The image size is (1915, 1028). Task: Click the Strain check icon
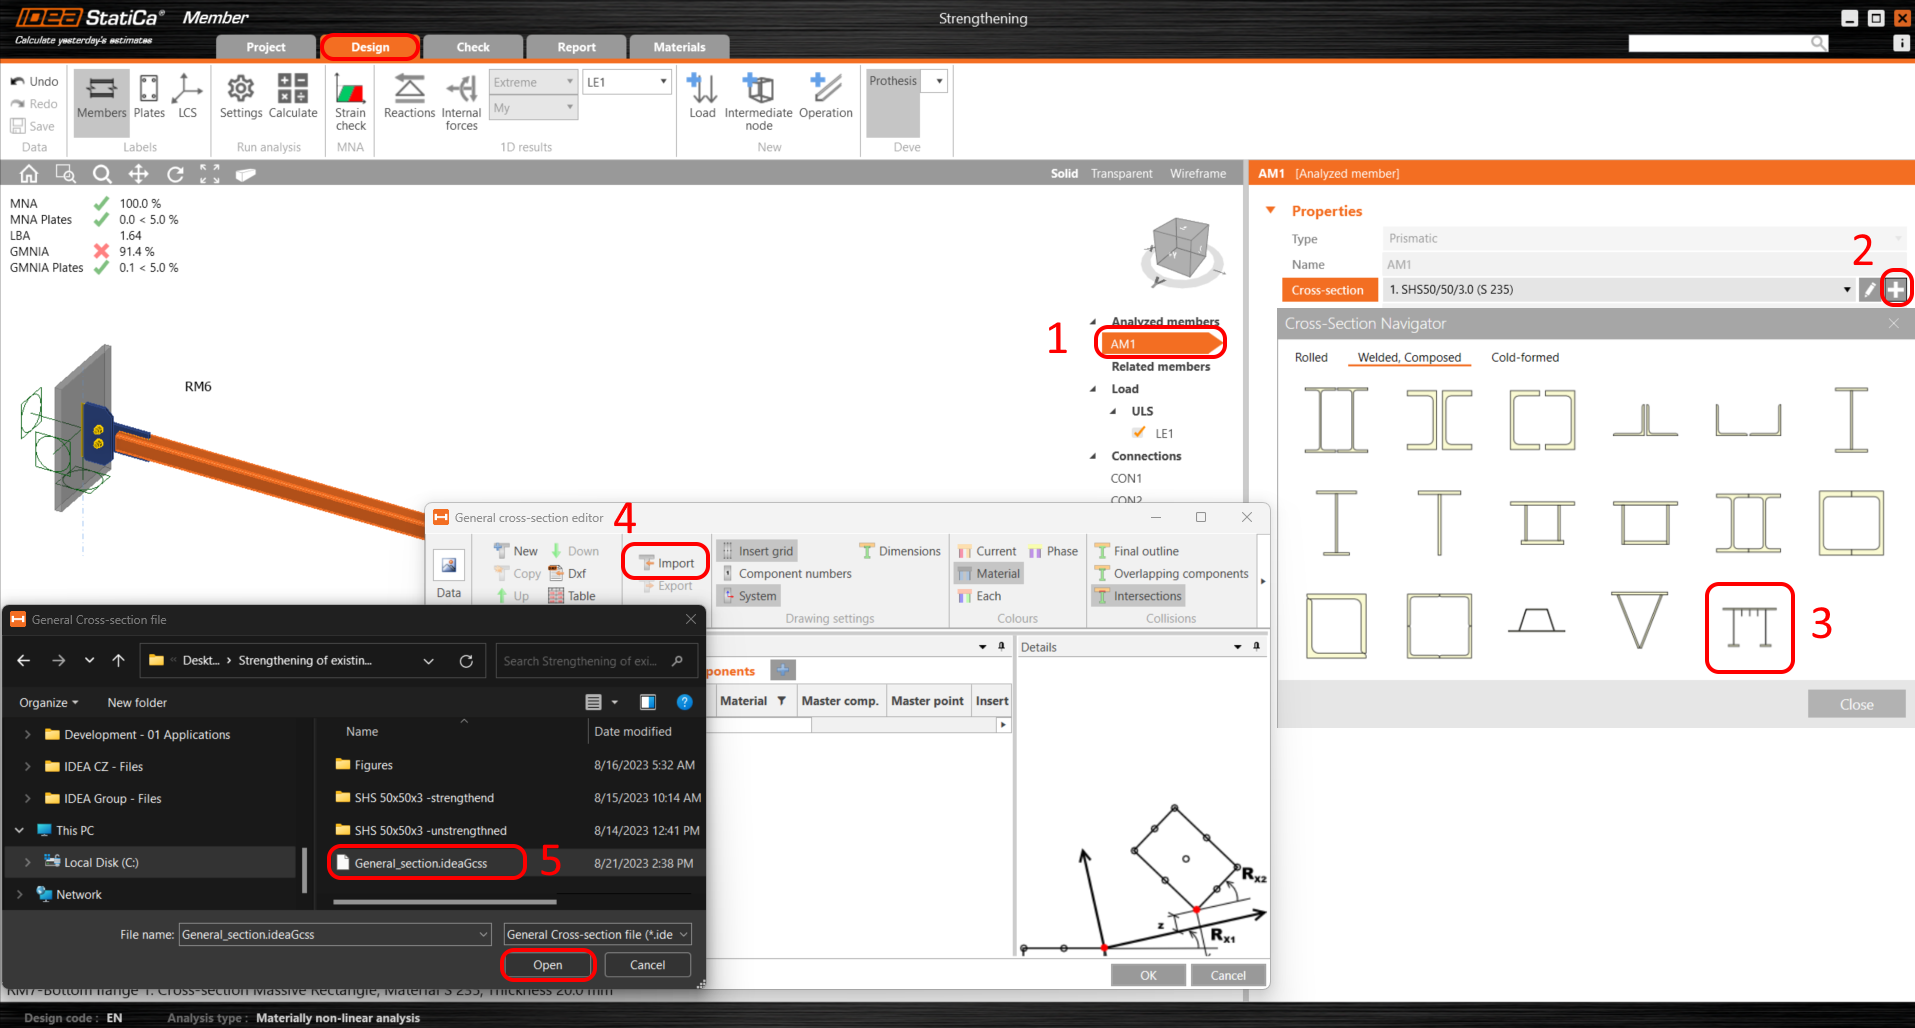(350, 101)
